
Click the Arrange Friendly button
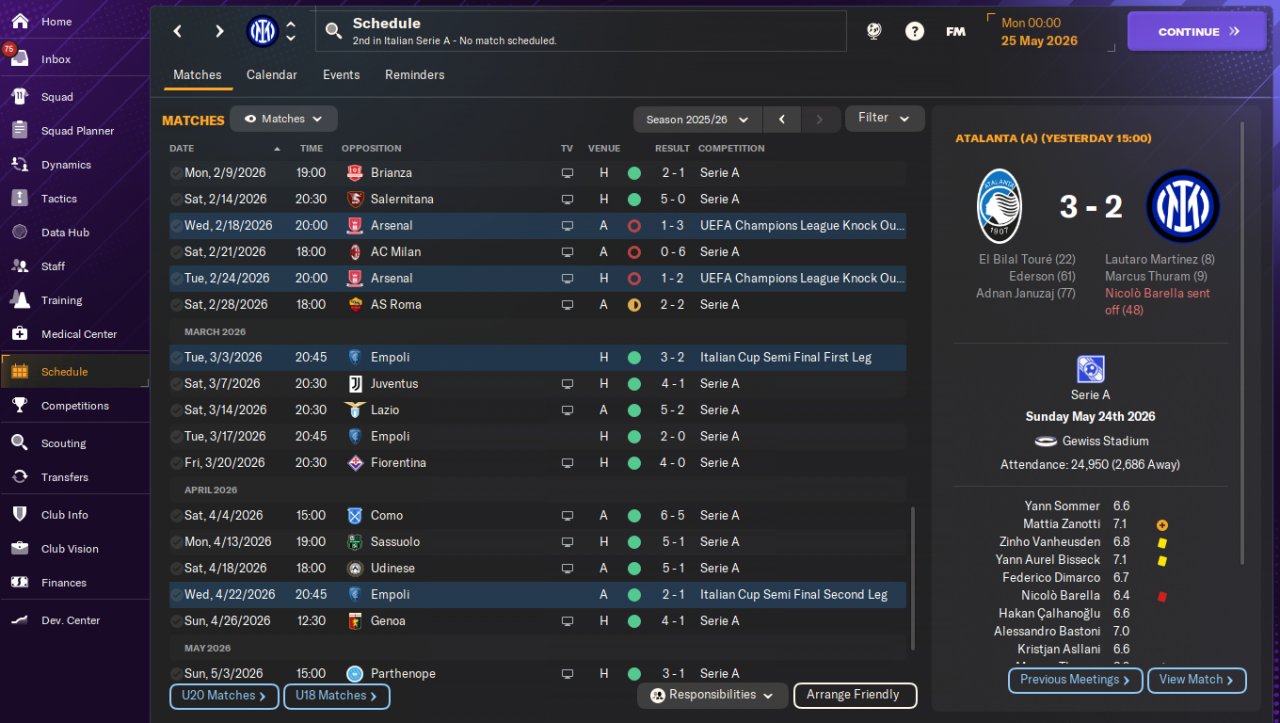[x=853, y=695]
